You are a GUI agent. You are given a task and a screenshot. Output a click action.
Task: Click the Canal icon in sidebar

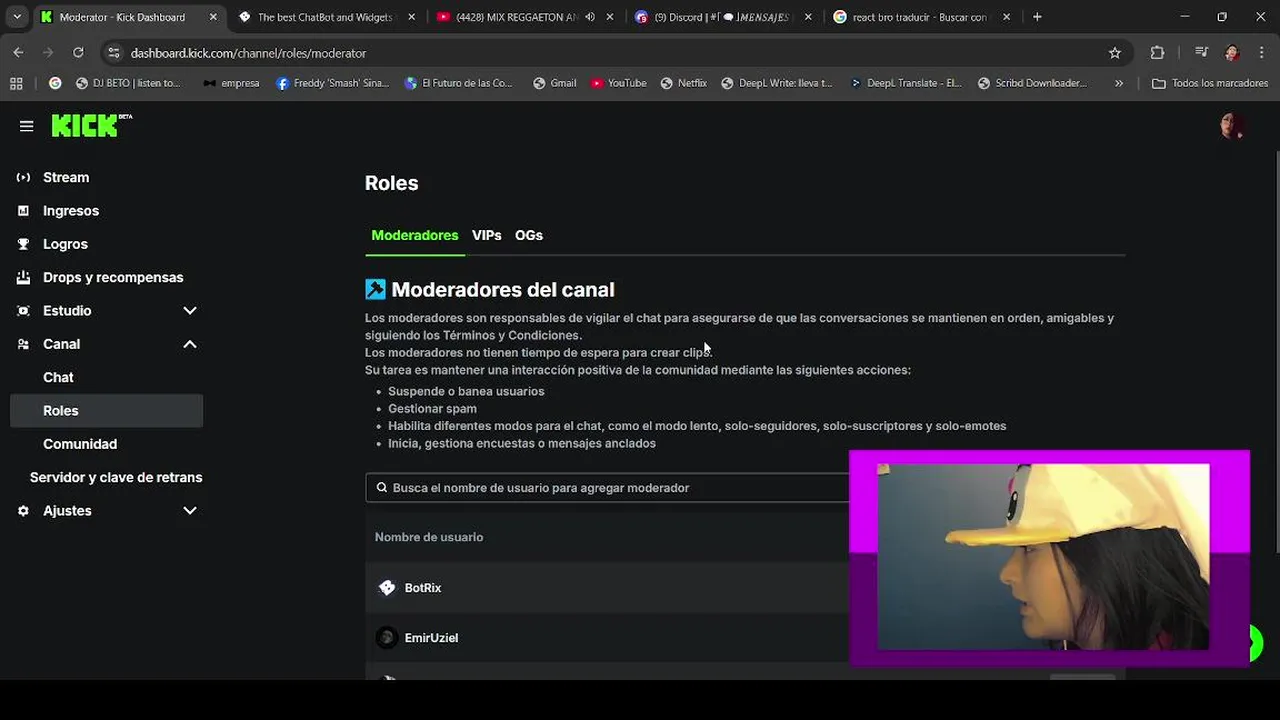pyautogui.click(x=23, y=344)
